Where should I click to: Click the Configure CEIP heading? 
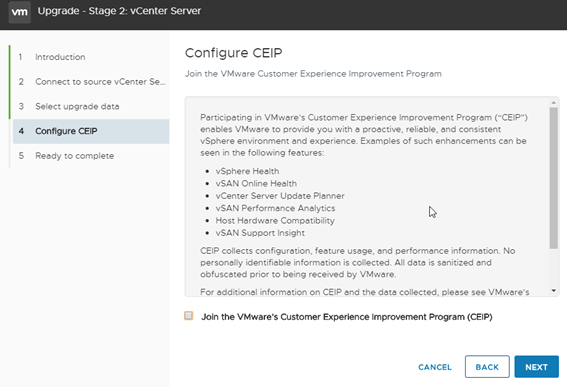click(233, 53)
